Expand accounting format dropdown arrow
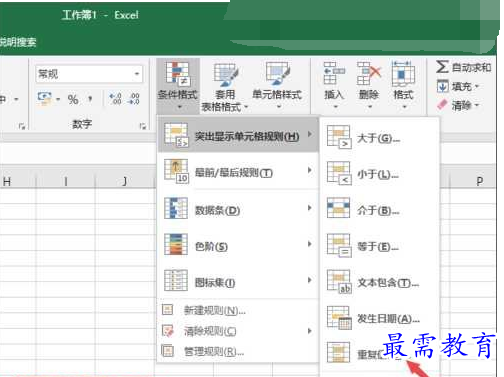The height and width of the screenshot is (377, 504). (58, 99)
